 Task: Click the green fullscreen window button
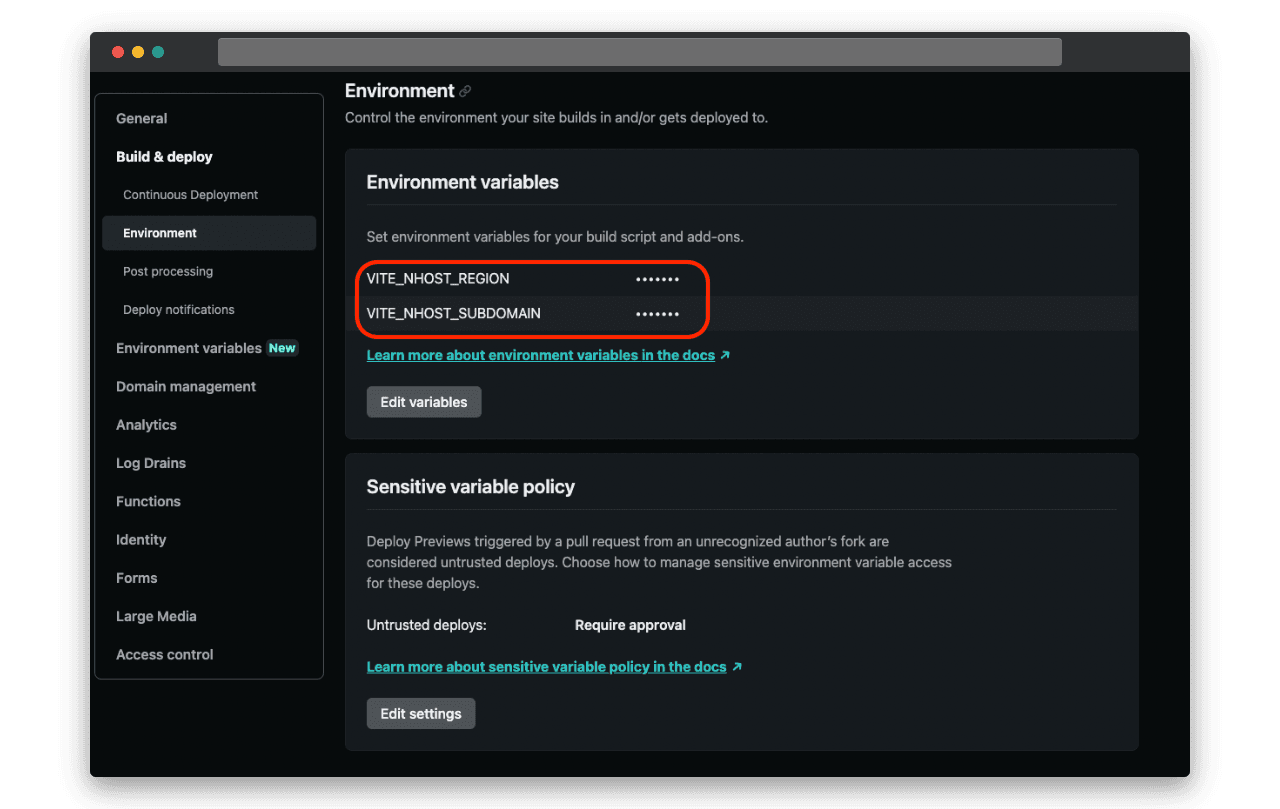(158, 52)
